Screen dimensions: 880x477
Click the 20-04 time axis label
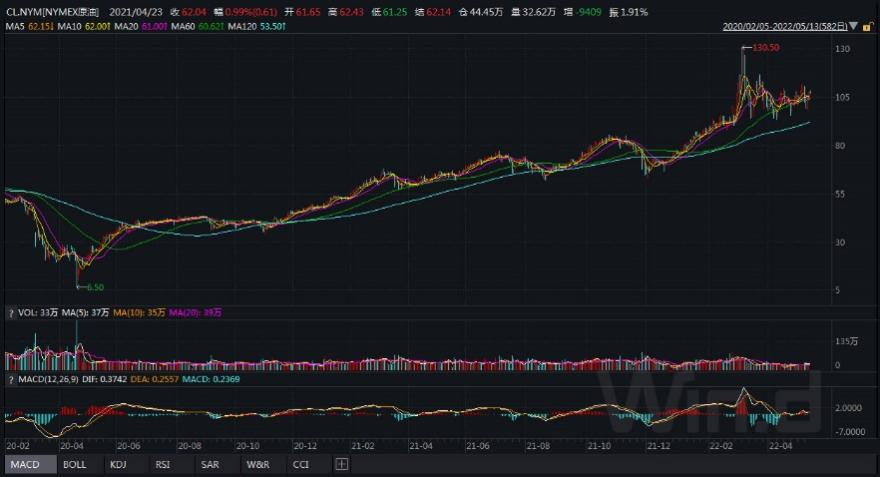point(71,446)
